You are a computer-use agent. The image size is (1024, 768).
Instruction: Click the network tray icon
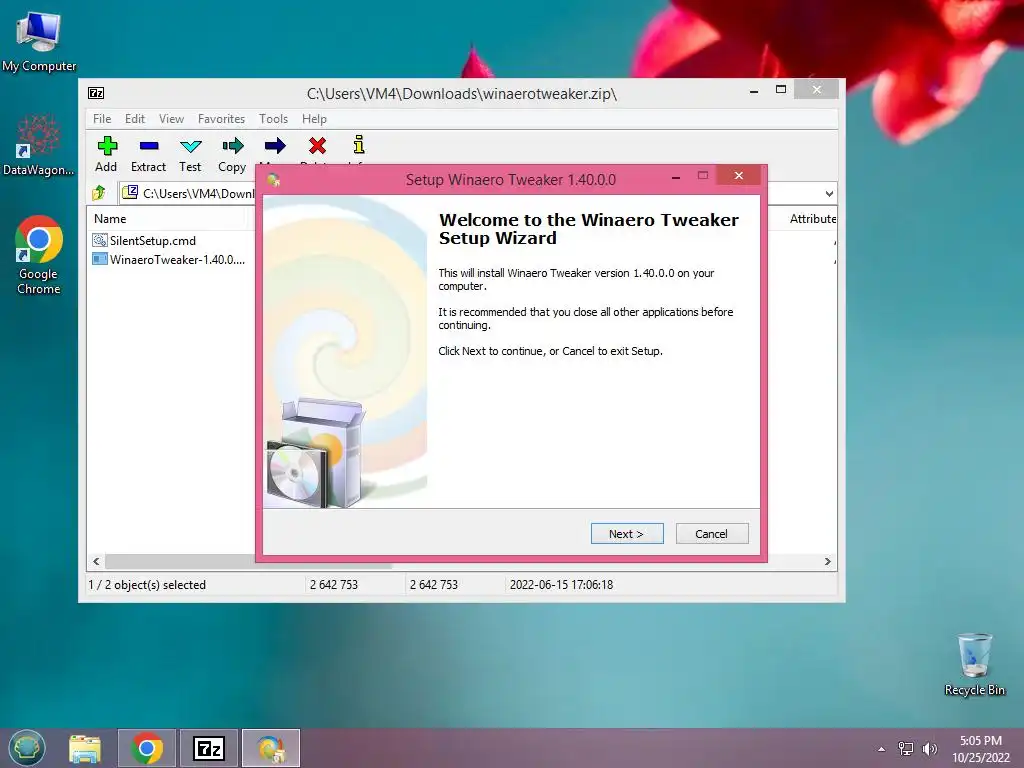[x=906, y=748]
